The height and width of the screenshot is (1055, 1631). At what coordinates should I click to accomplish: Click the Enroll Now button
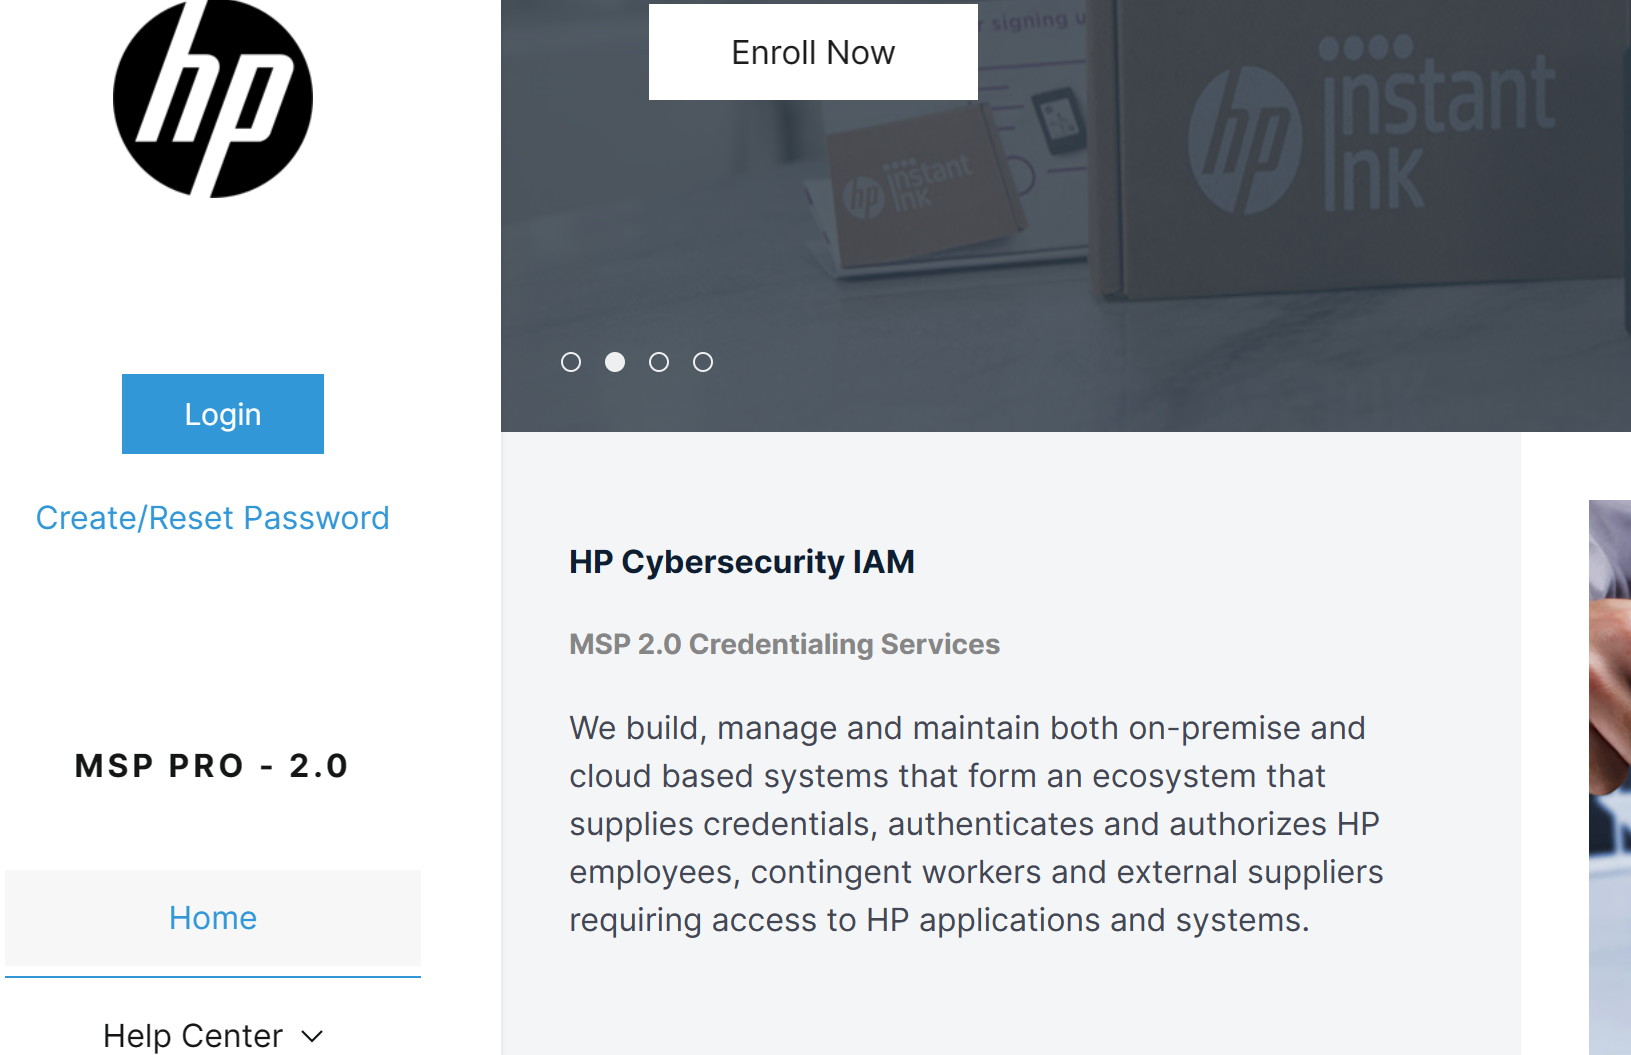(812, 52)
